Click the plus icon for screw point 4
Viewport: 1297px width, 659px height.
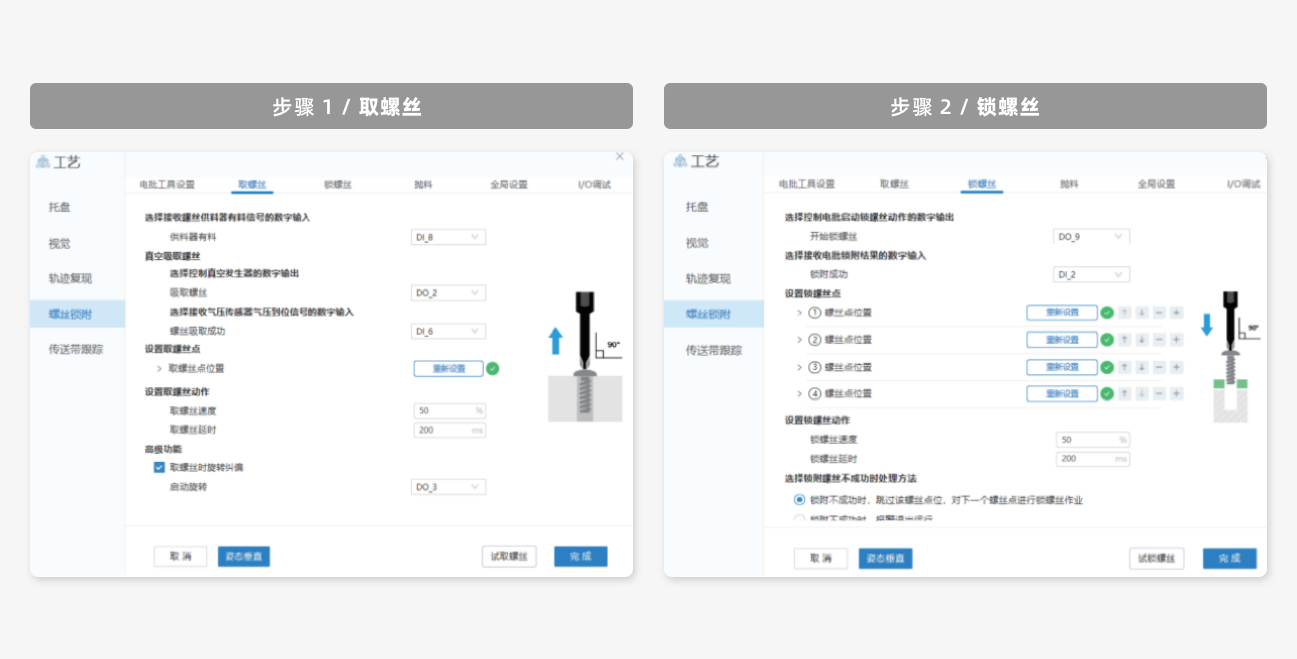pyautogui.click(x=1176, y=394)
